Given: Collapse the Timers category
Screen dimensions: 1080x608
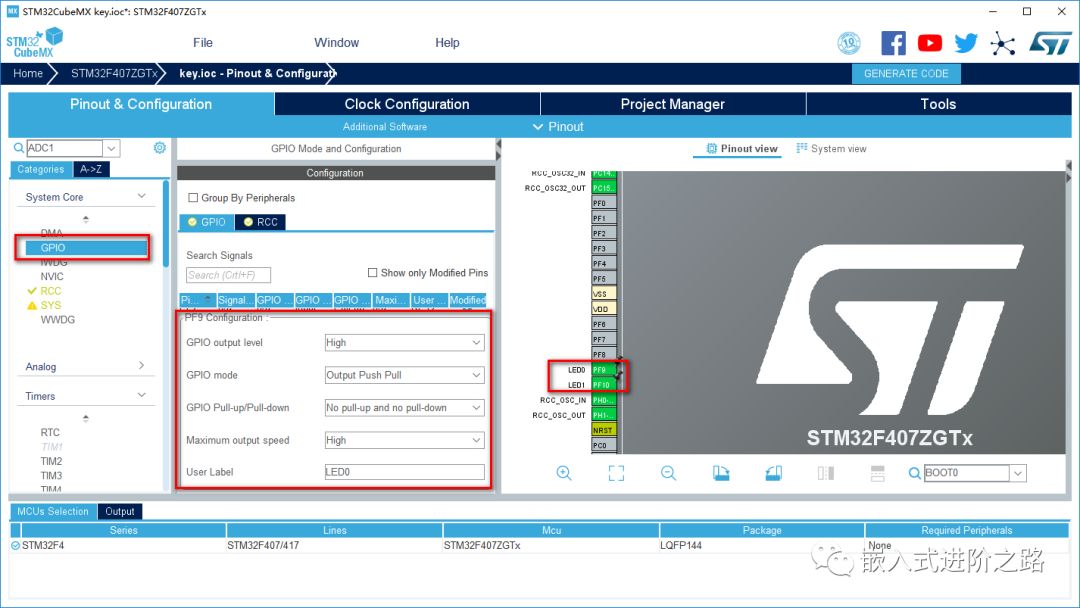Looking at the screenshot, I should click(x=141, y=395).
